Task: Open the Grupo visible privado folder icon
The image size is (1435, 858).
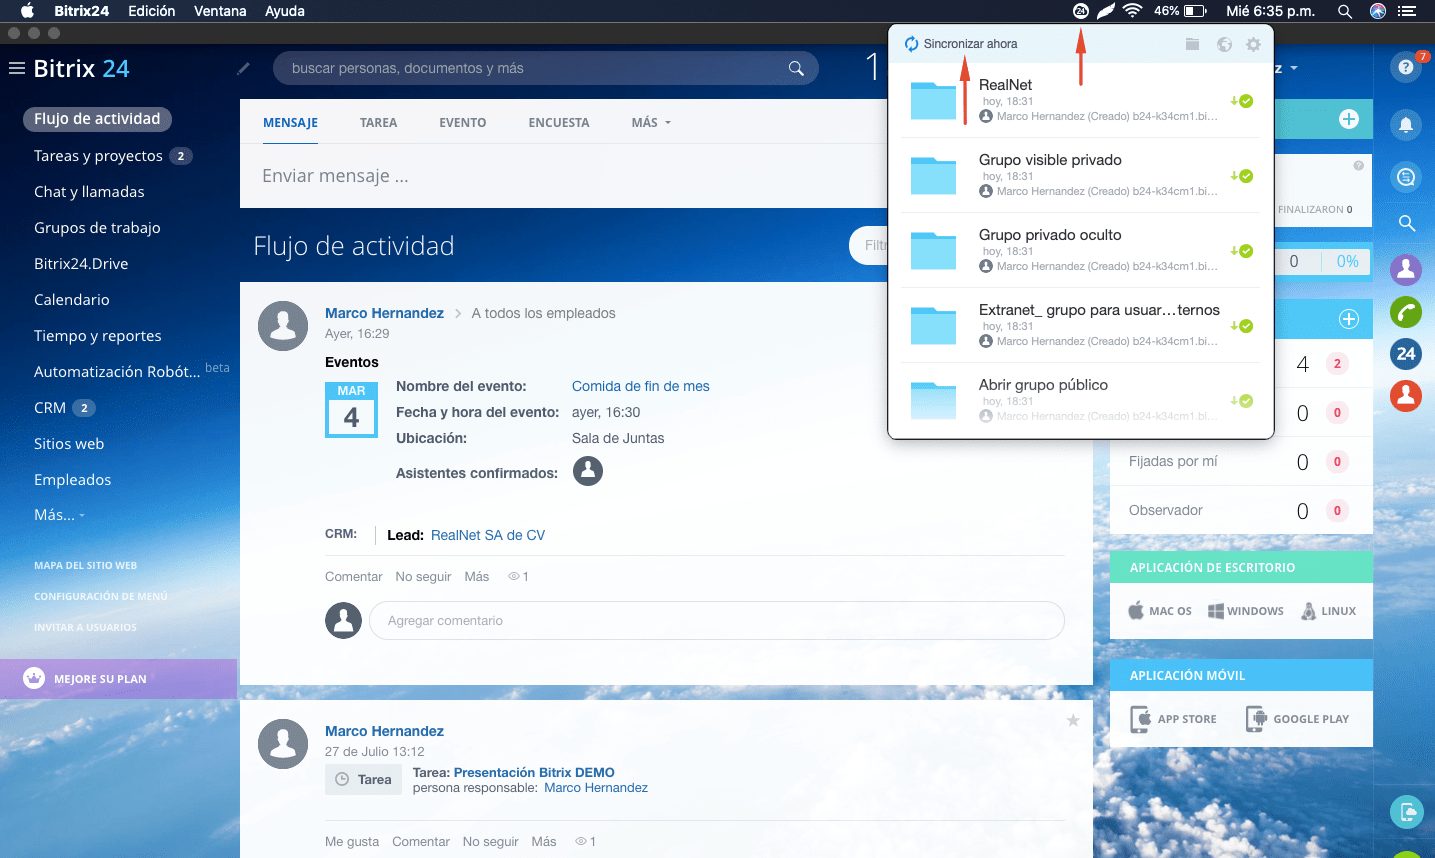Action: (934, 176)
